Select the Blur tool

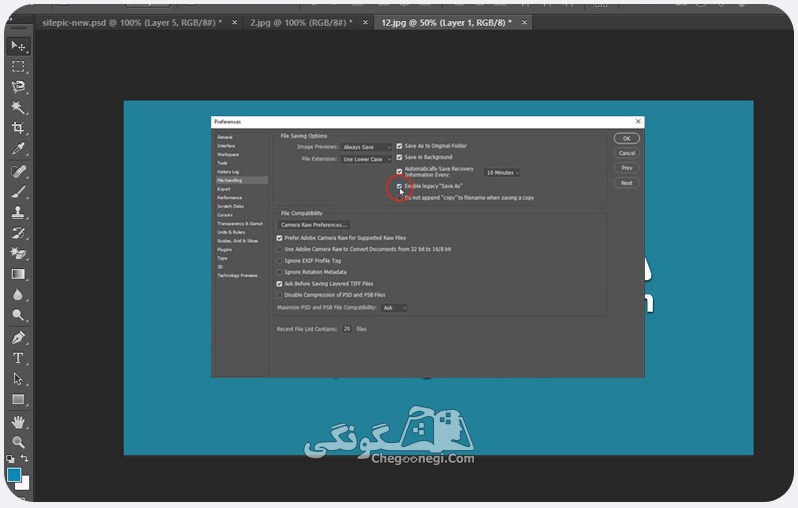pos(18,295)
